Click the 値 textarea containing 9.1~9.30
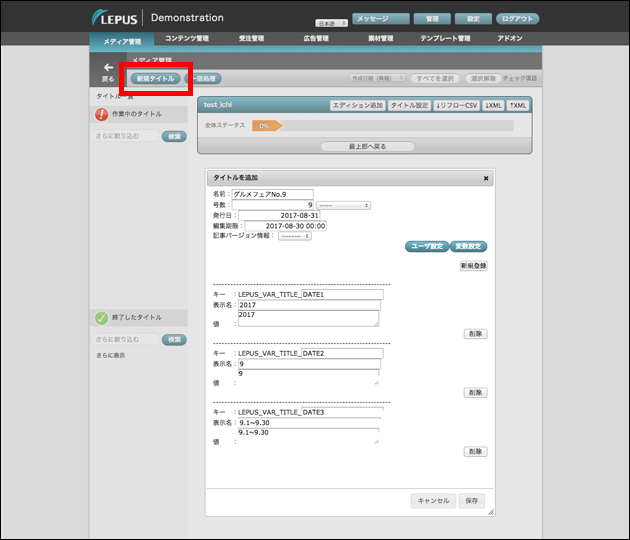The image size is (630, 540). click(309, 436)
